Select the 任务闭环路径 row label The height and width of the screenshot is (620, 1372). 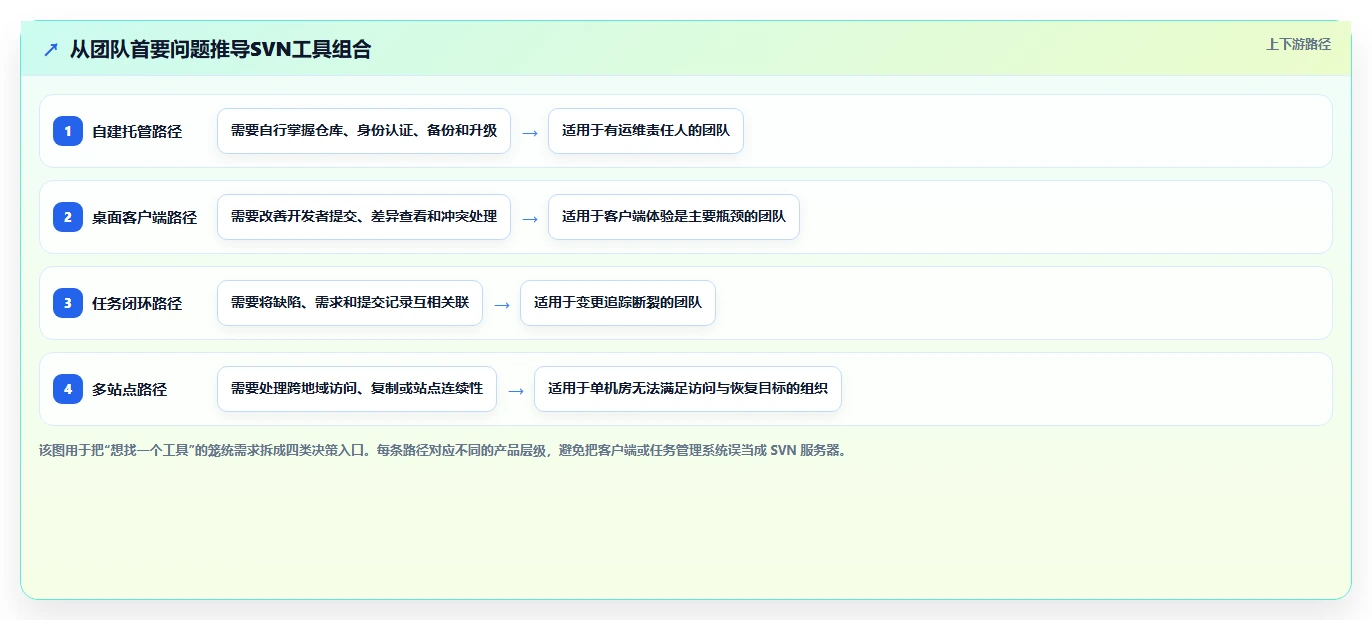[137, 303]
